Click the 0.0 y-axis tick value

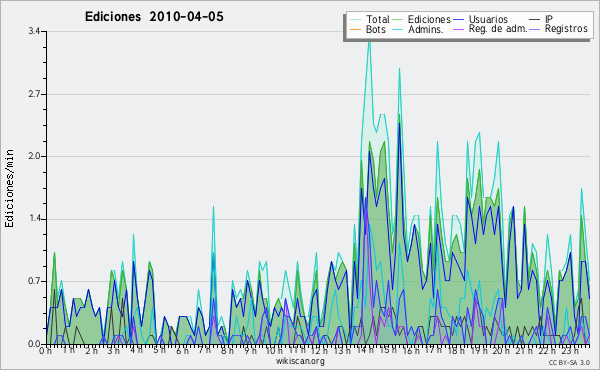(x=34, y=344)
